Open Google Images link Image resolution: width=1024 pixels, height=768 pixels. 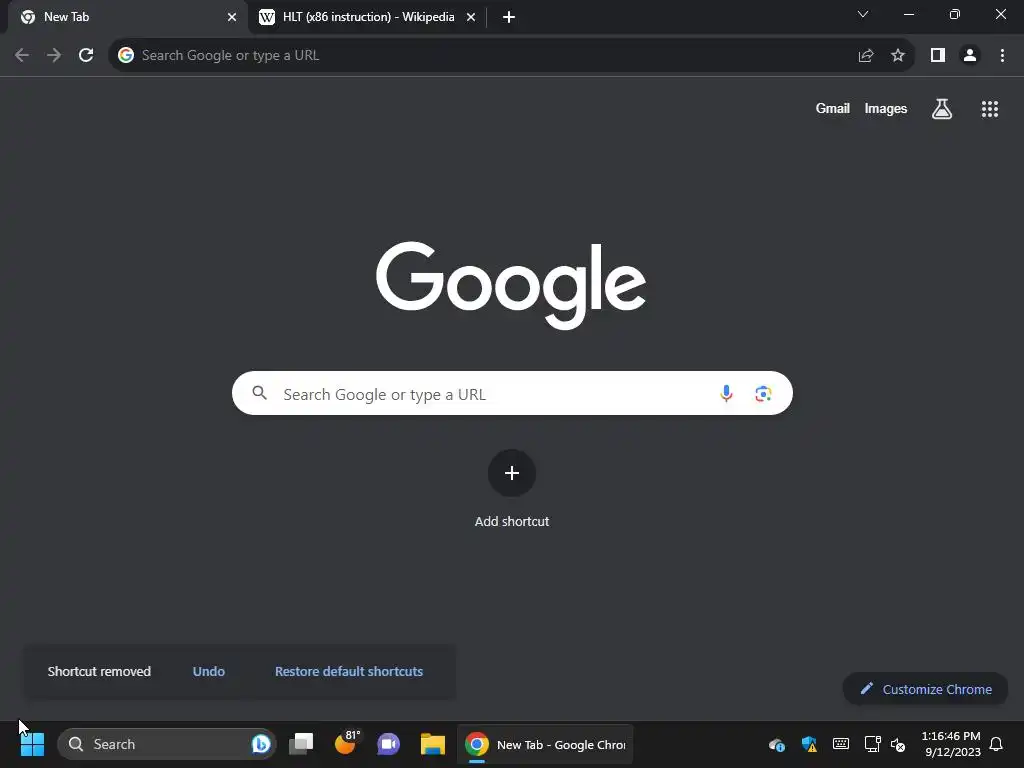[x=886, y=108]
